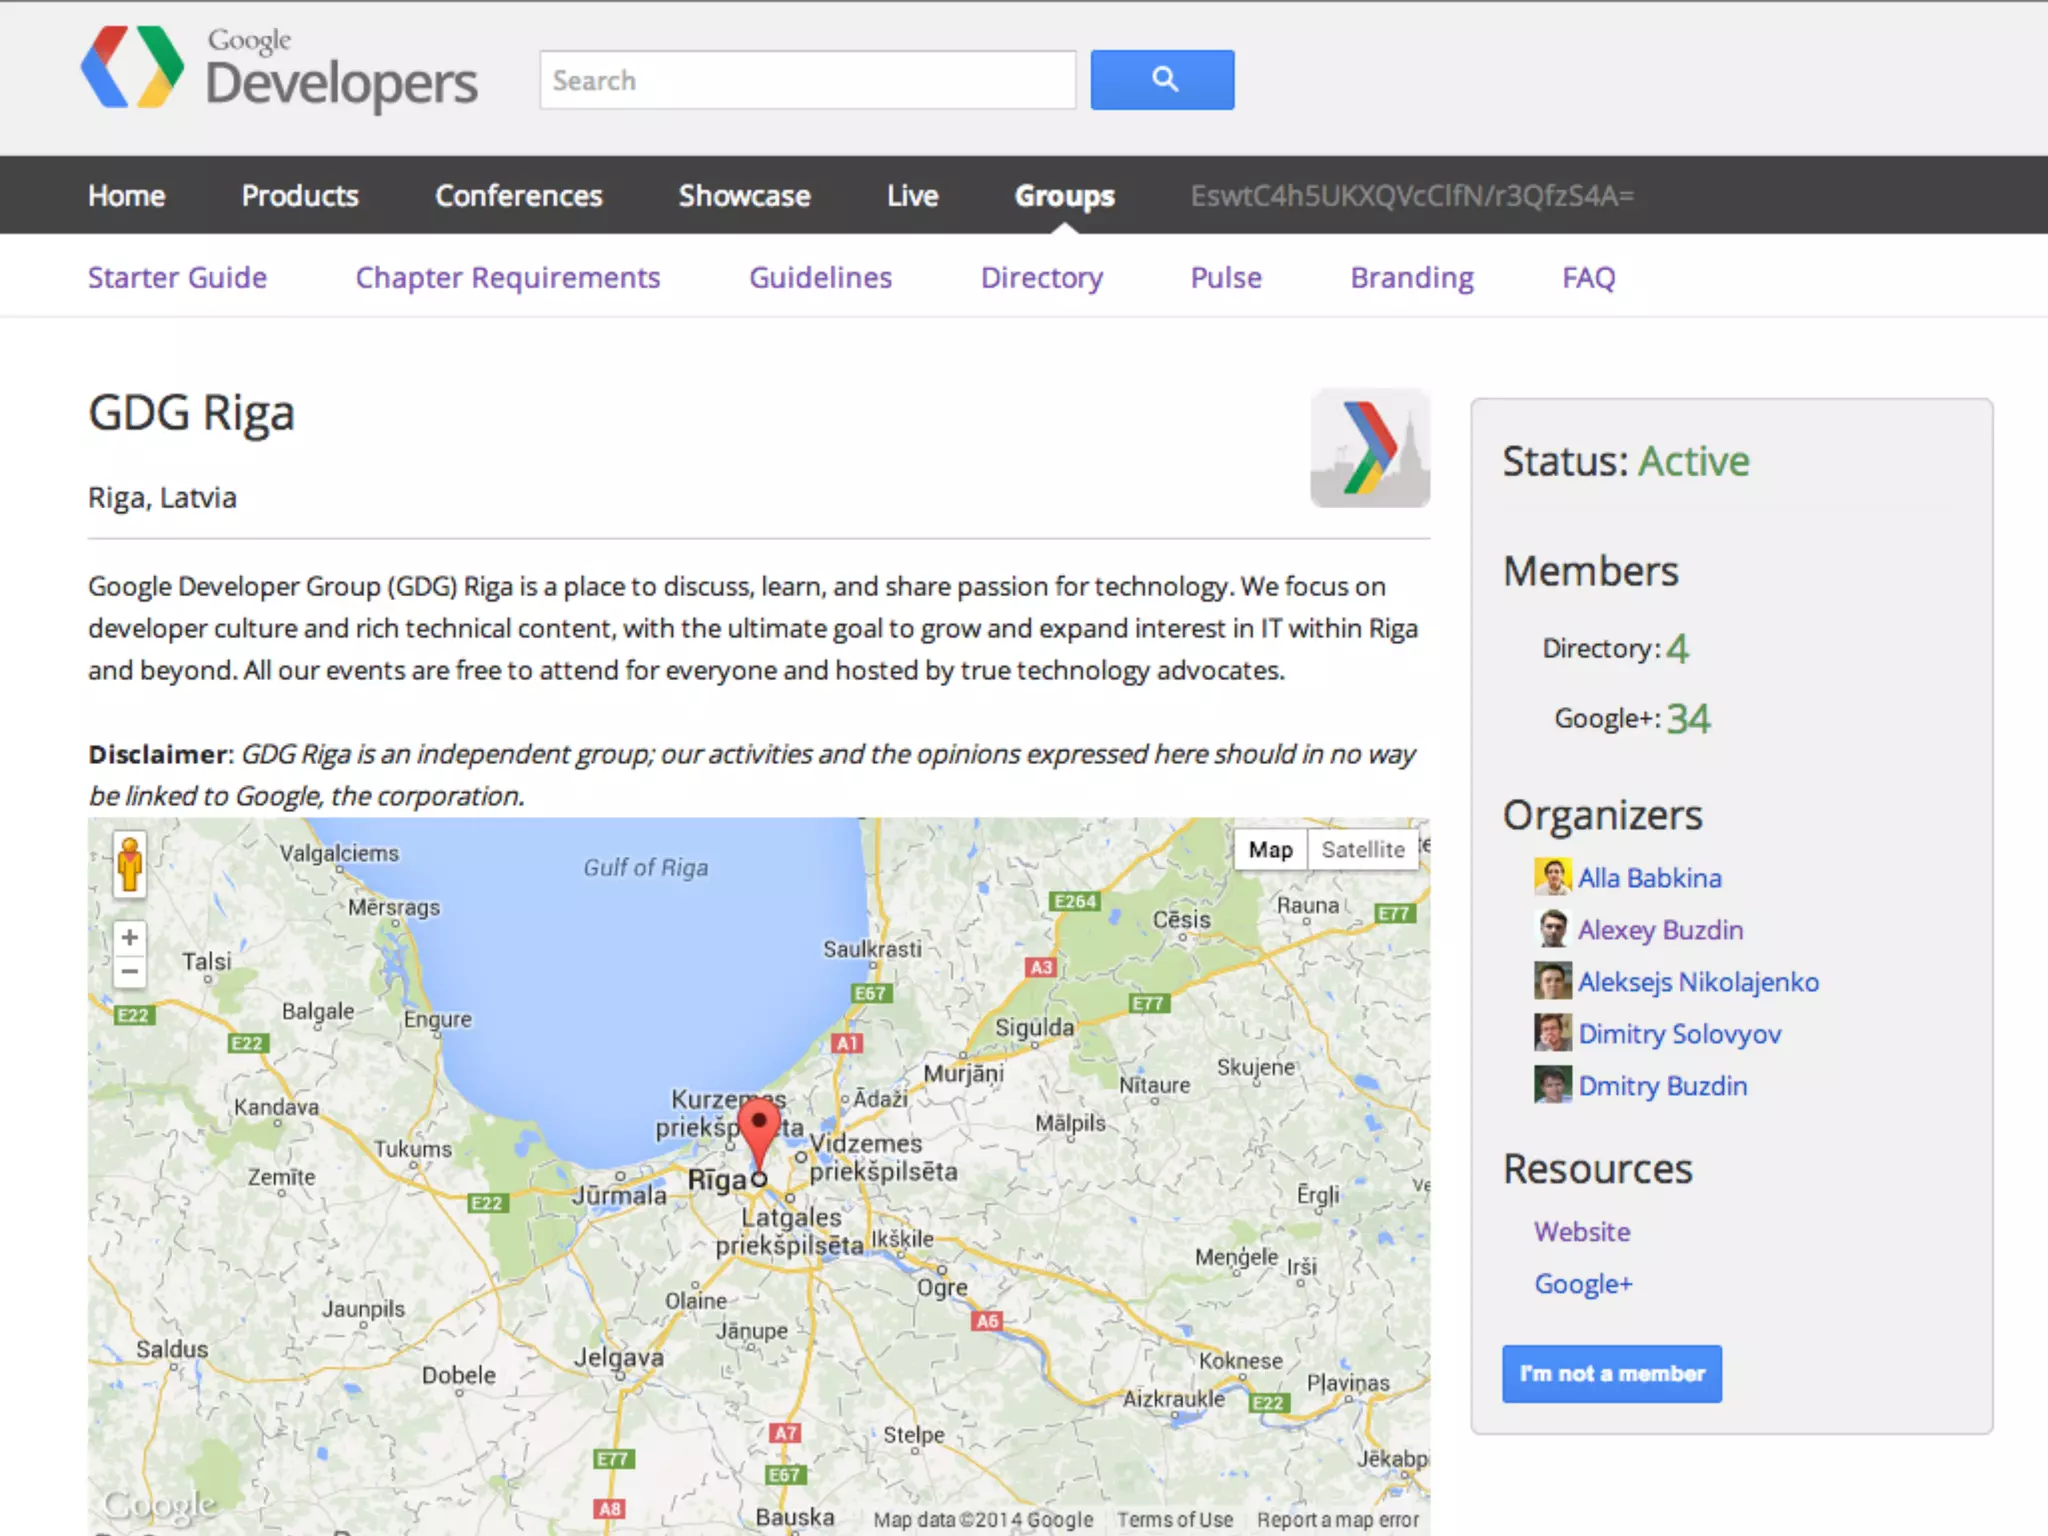The width and height of the screenshot is (2048, 1536).
Task: Open the Conferences nav item
Action: 519,195
